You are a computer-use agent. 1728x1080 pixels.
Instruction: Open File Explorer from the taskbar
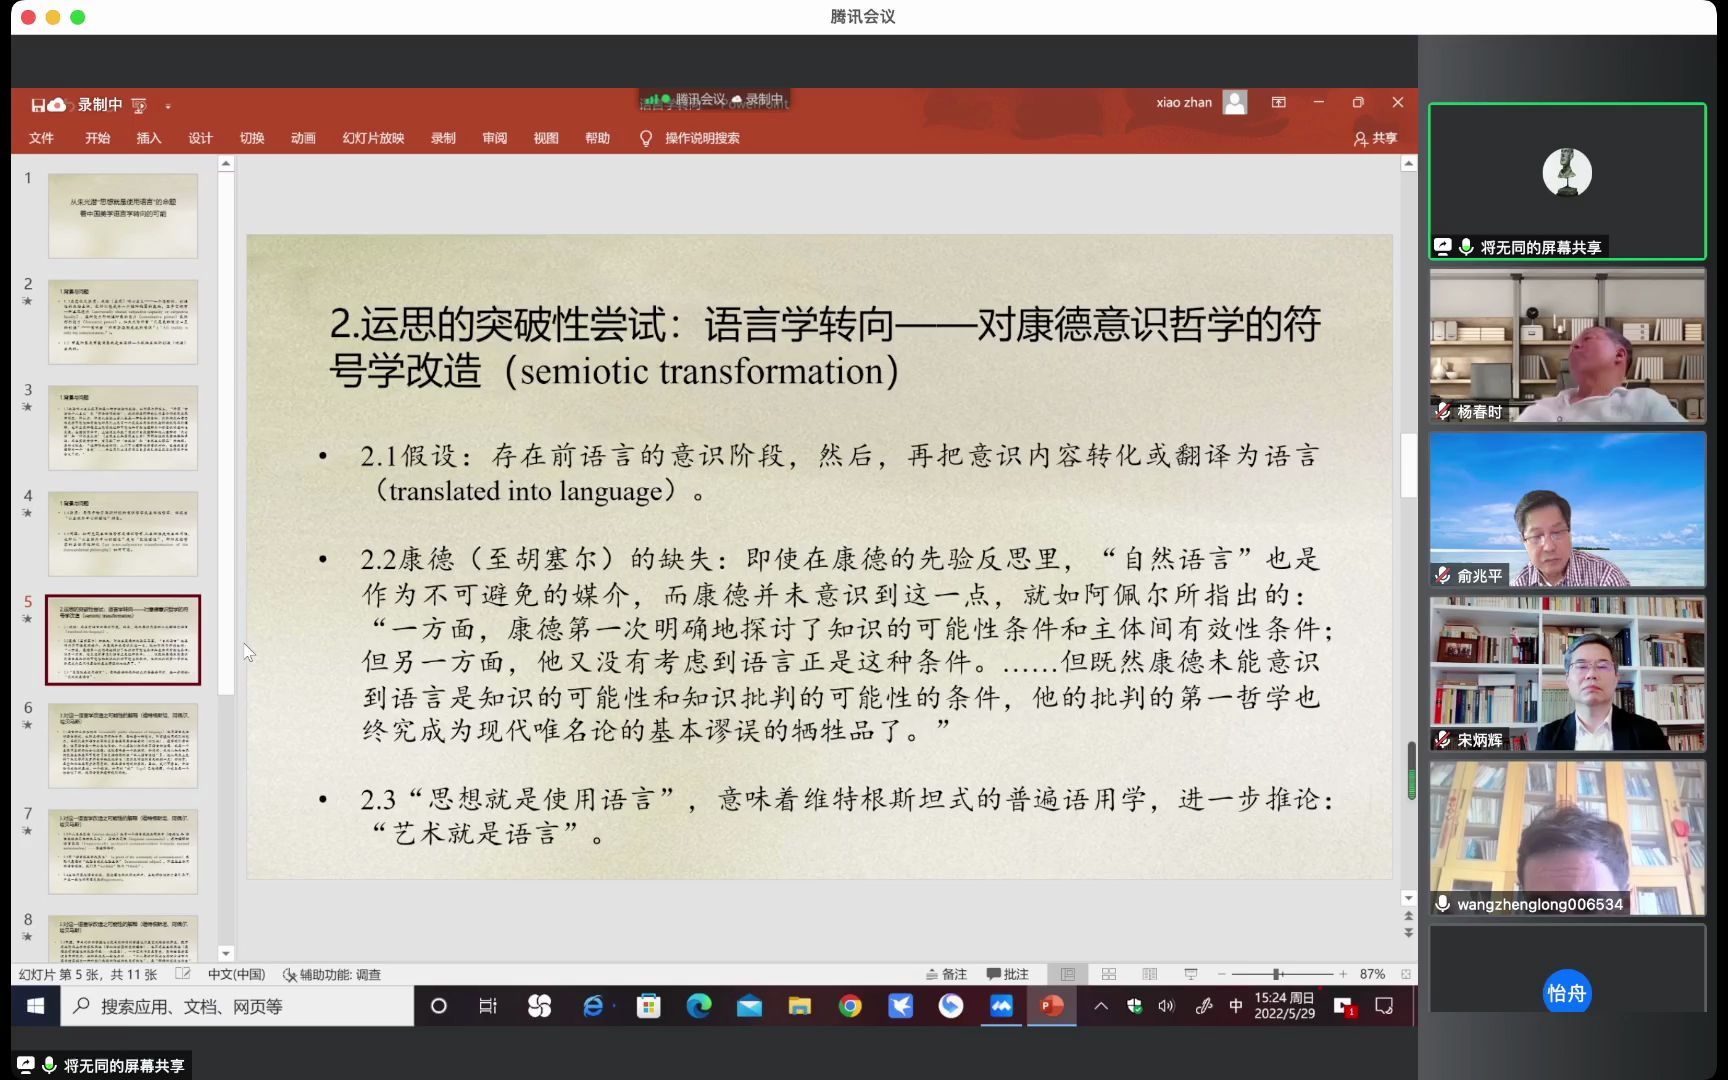coord(799,1006)
